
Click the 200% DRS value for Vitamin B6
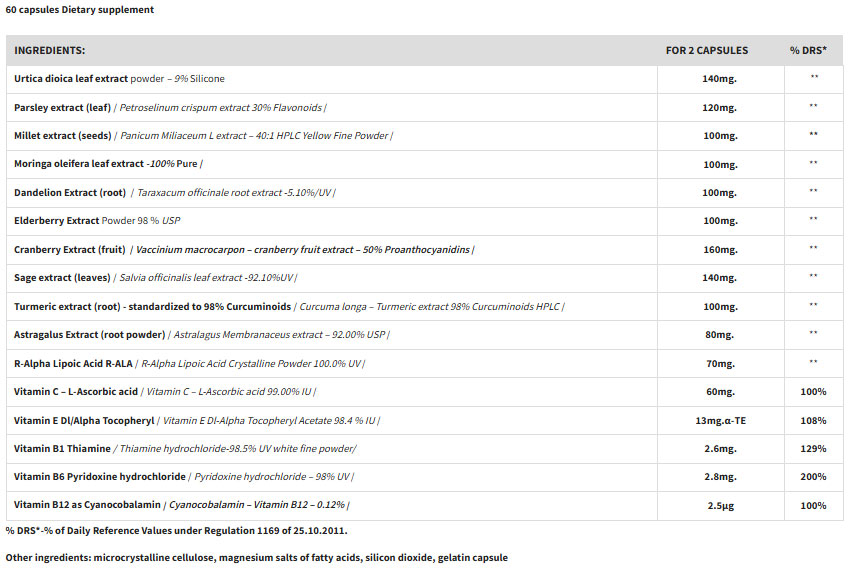coord(813,477)
